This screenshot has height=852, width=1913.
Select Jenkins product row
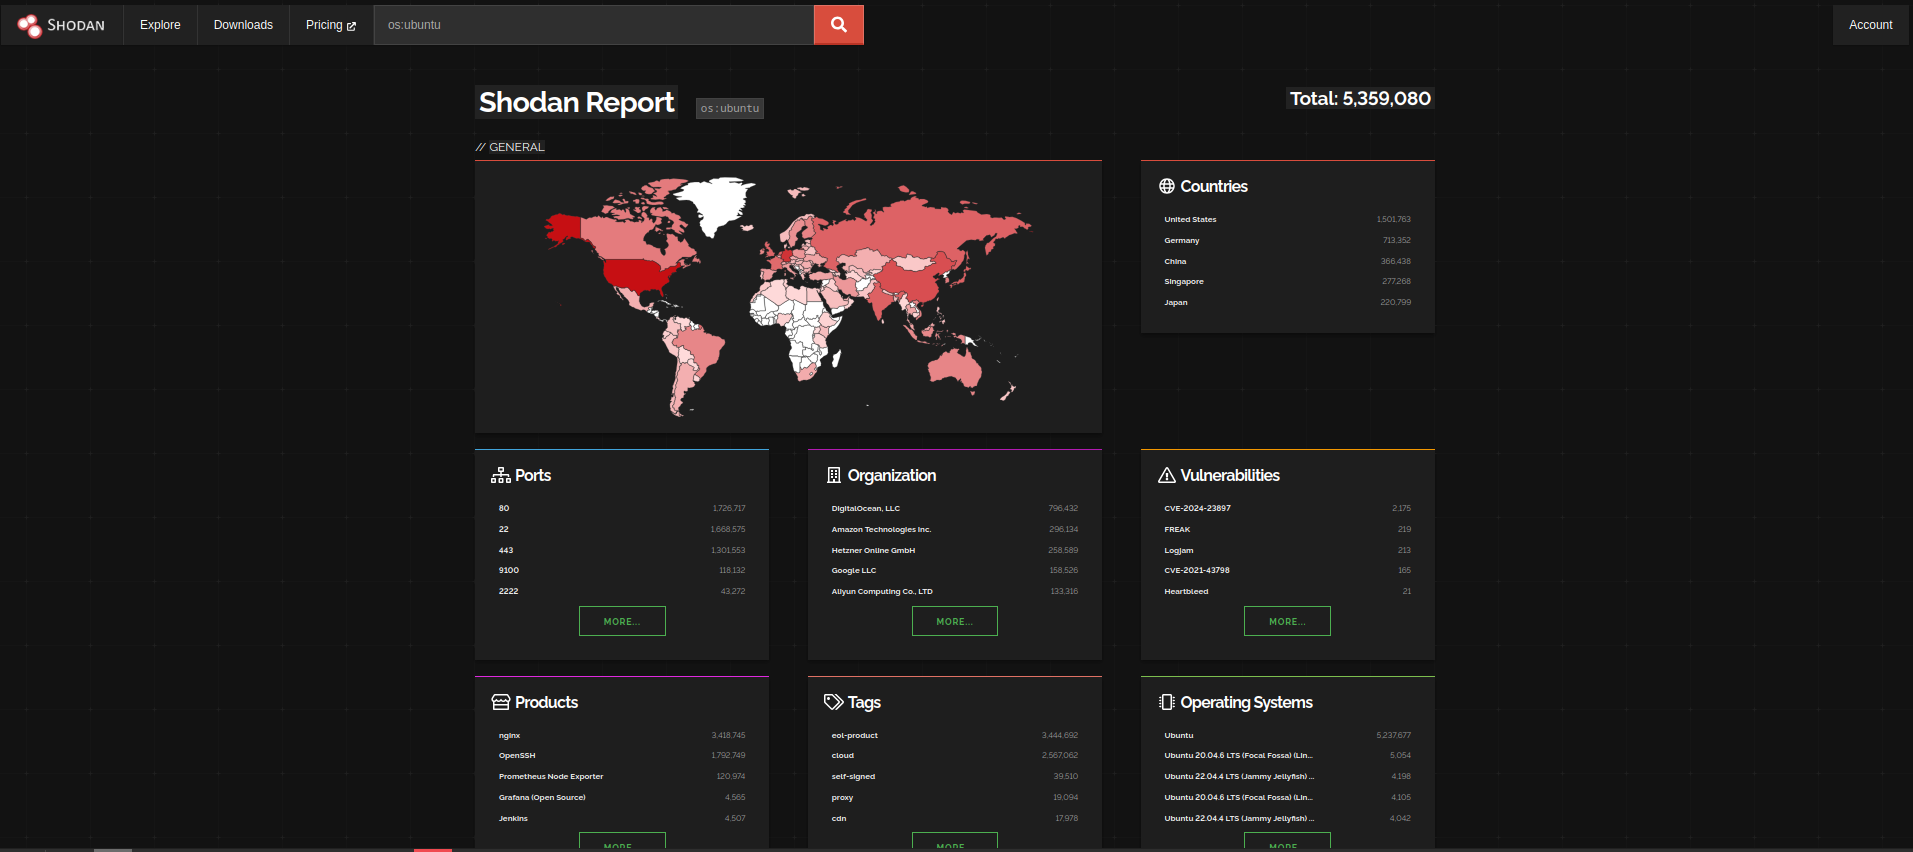click(622, 818)
